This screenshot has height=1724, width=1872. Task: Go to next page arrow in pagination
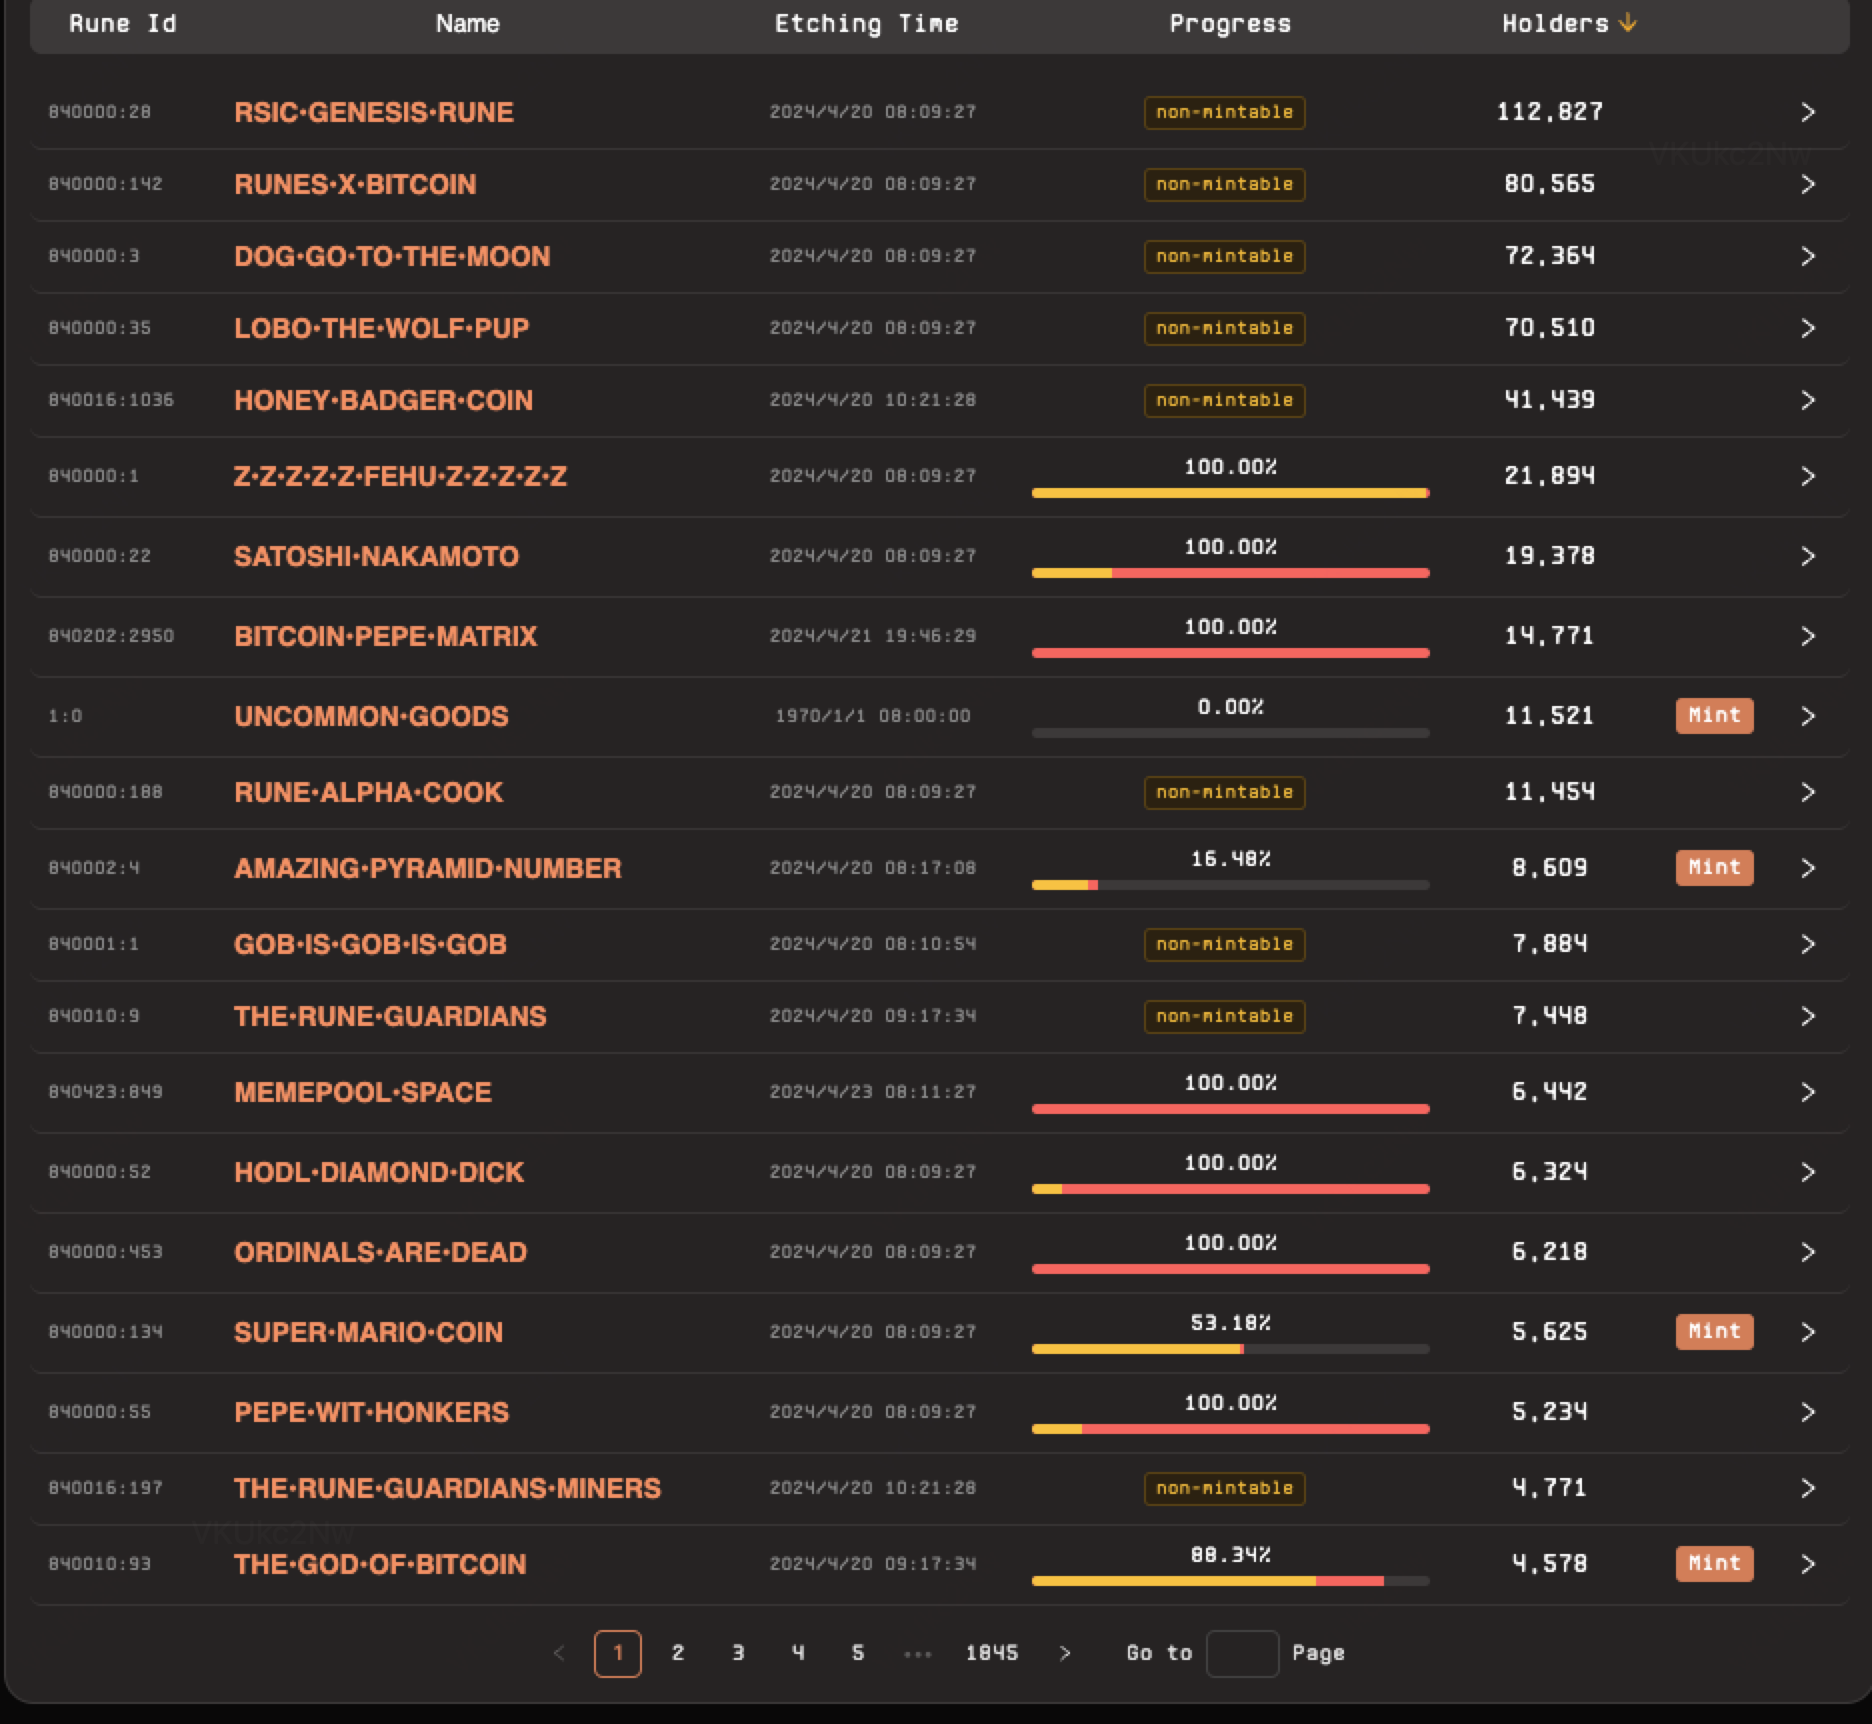point(1065,1653)
